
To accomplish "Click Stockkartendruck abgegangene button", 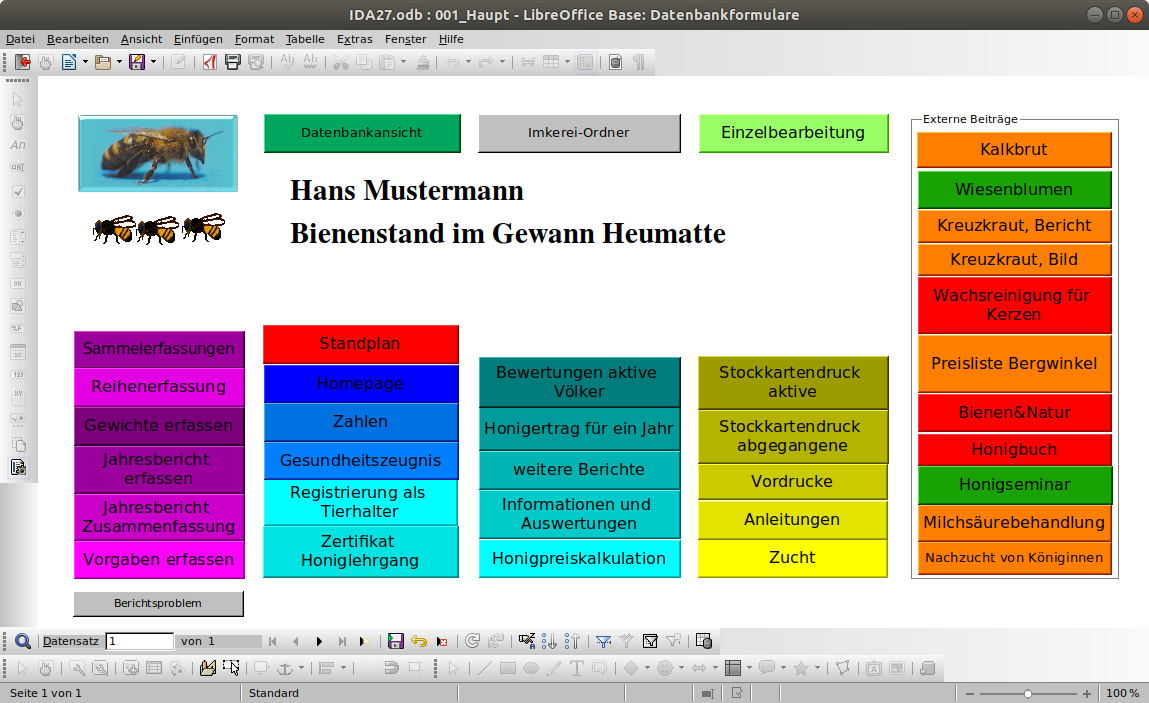I will [792, 436].
